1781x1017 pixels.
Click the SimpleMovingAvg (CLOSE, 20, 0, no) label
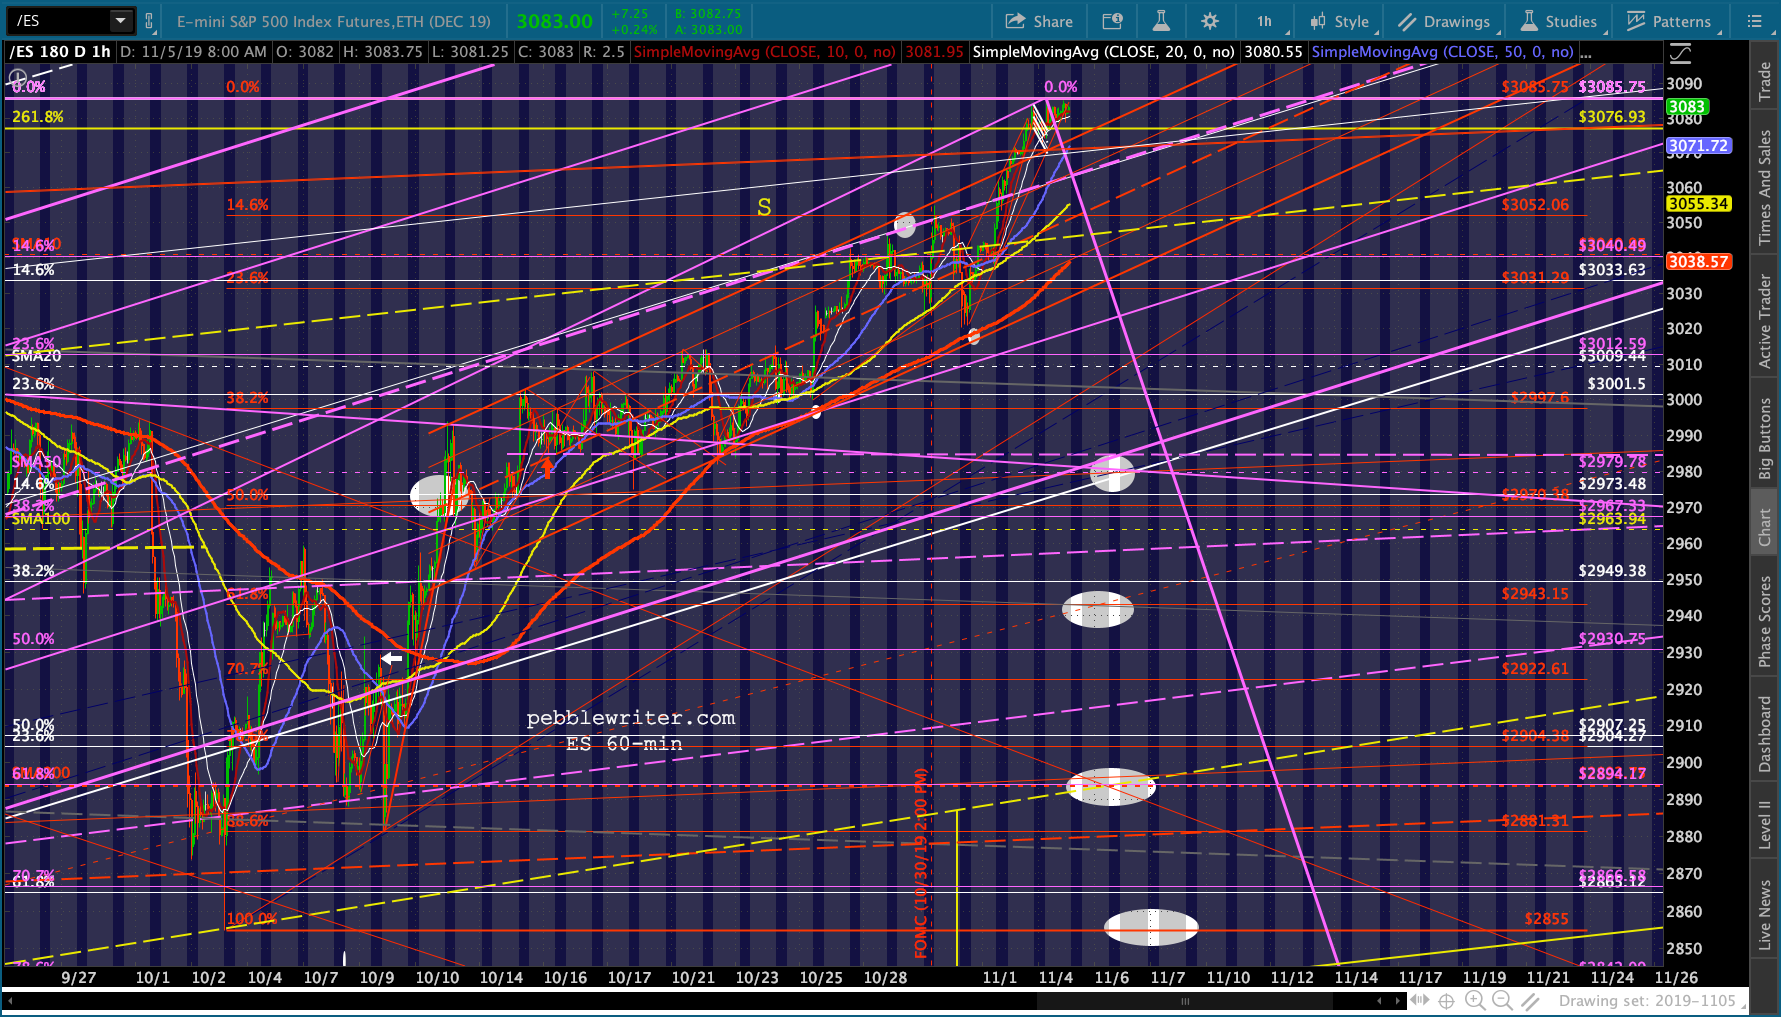pyautogui.click(x=1104, y=52)
